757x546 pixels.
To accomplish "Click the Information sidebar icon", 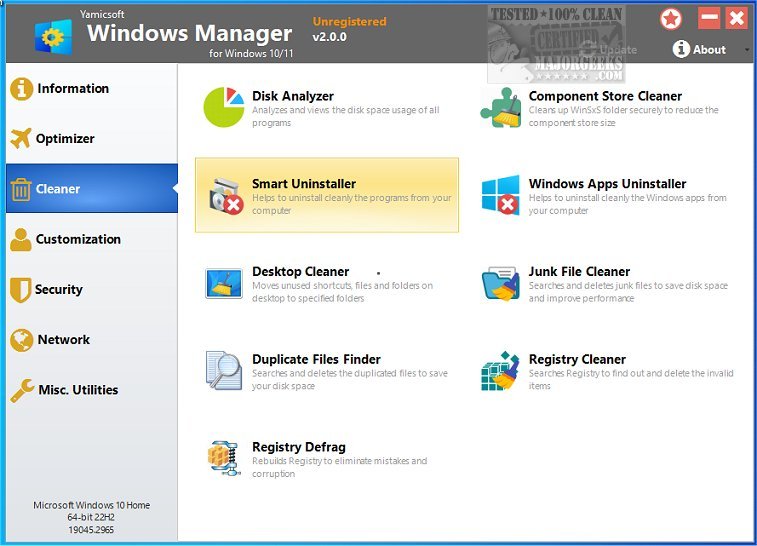I will pyautogui.click(x=21, y=89).
